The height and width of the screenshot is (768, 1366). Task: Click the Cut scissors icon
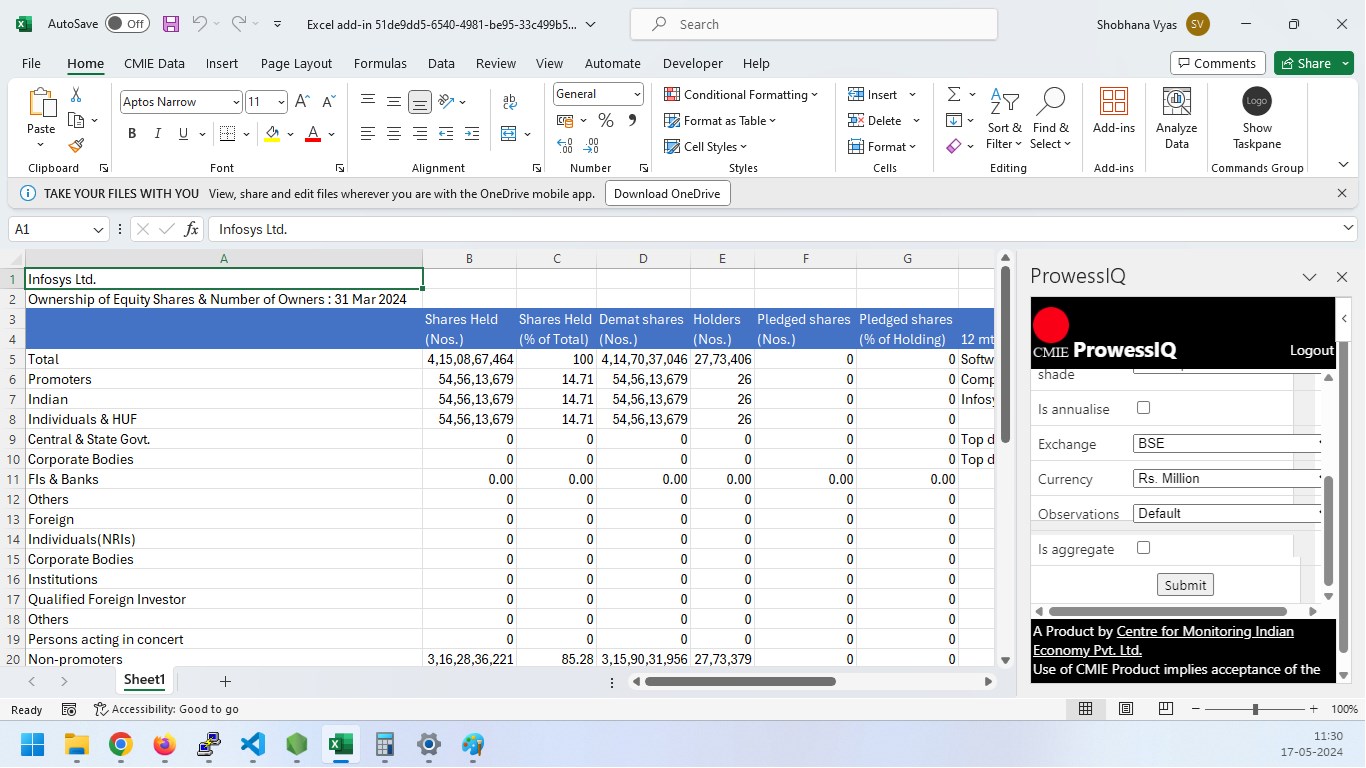[76, 95]
